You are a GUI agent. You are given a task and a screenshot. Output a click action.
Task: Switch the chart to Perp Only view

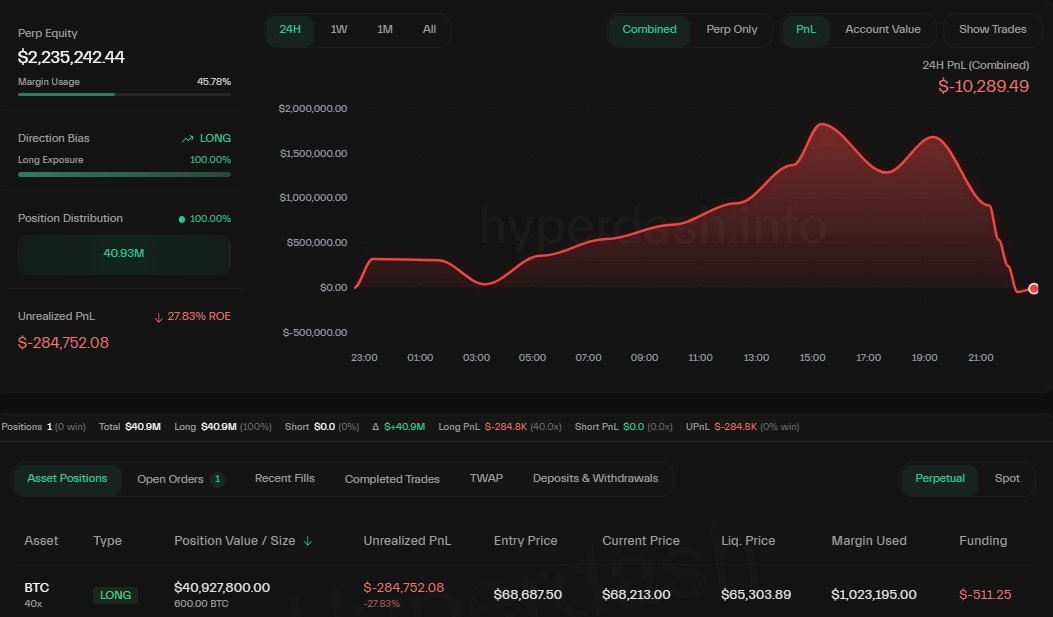732,29
